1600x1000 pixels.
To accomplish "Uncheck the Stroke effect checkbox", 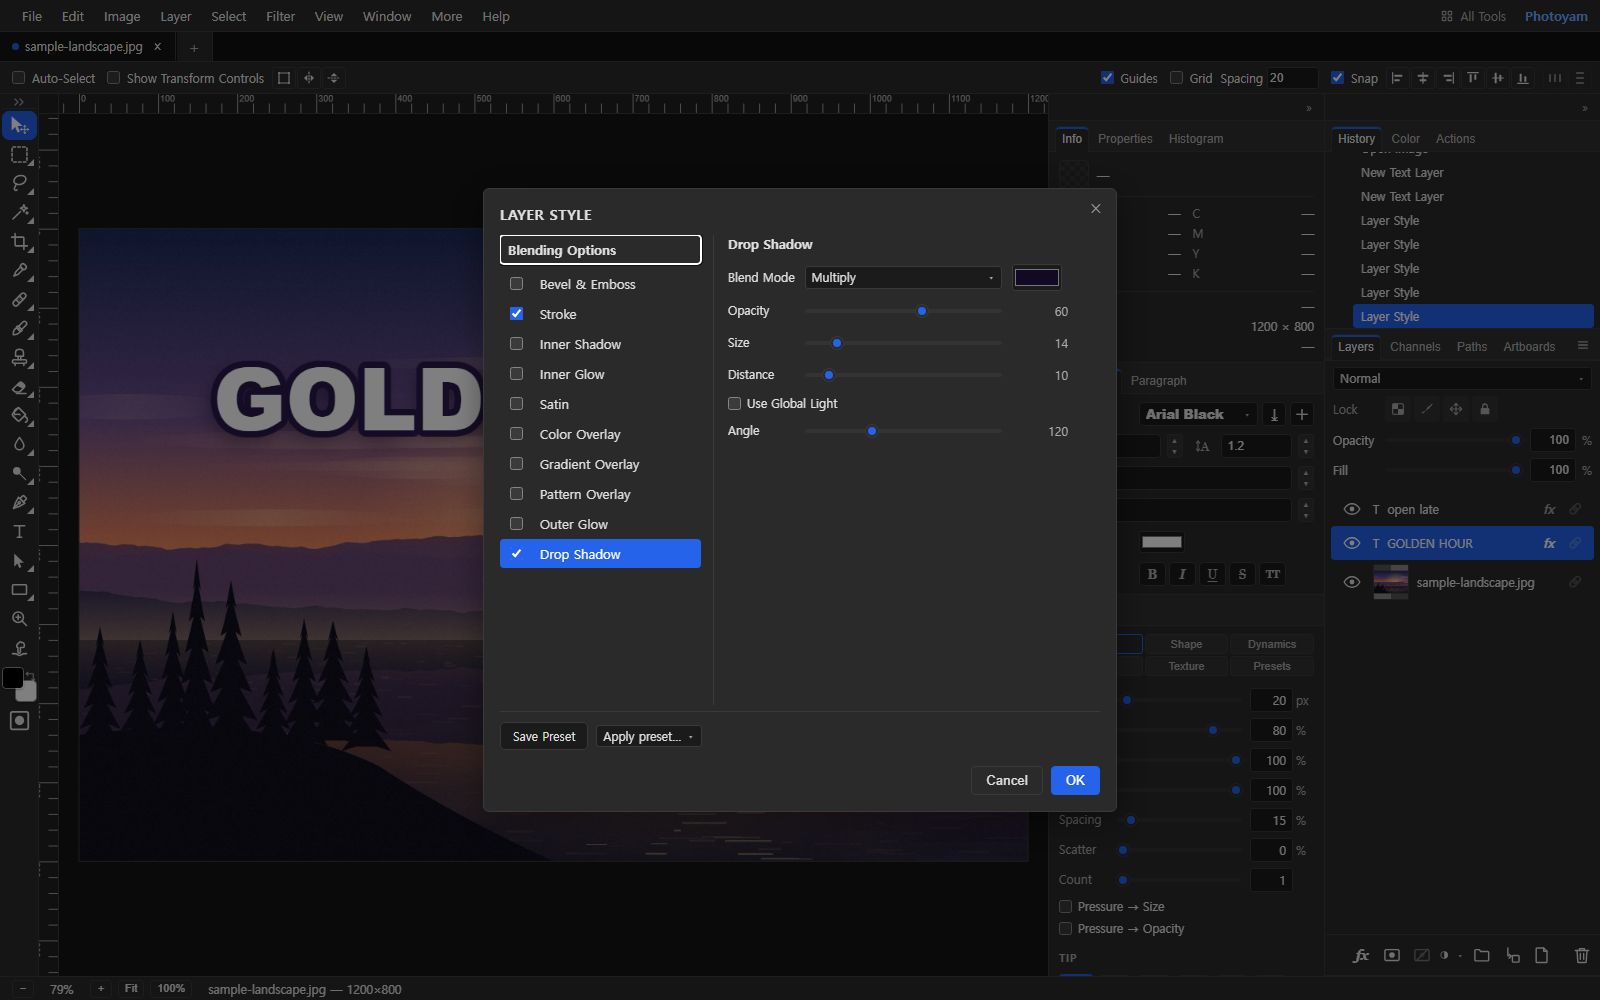I will (x=516, y=314).
